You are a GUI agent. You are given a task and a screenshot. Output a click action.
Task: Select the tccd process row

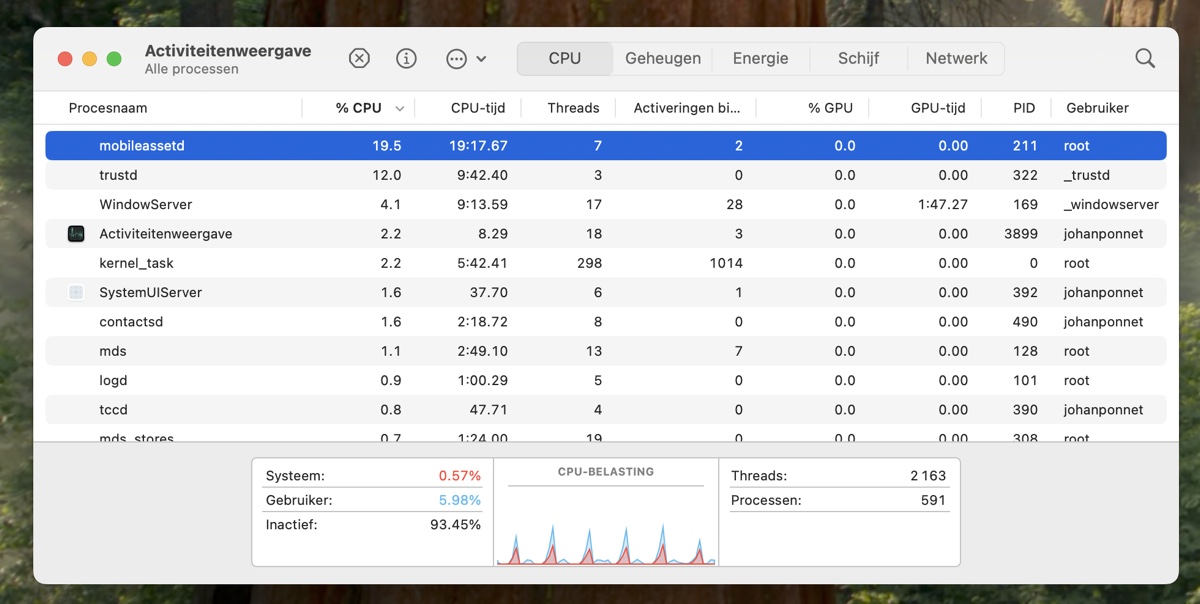click(x=606, y=410)
